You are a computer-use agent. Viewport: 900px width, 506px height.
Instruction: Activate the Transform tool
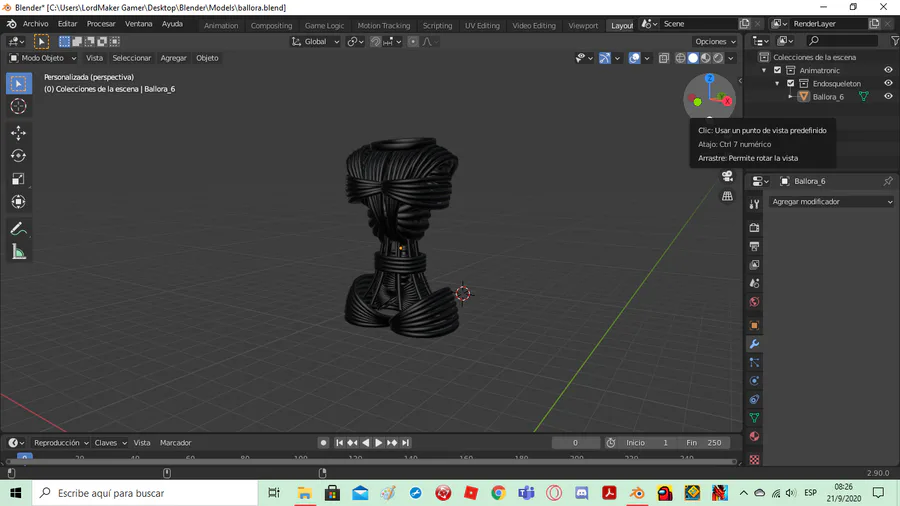(18, 202)
